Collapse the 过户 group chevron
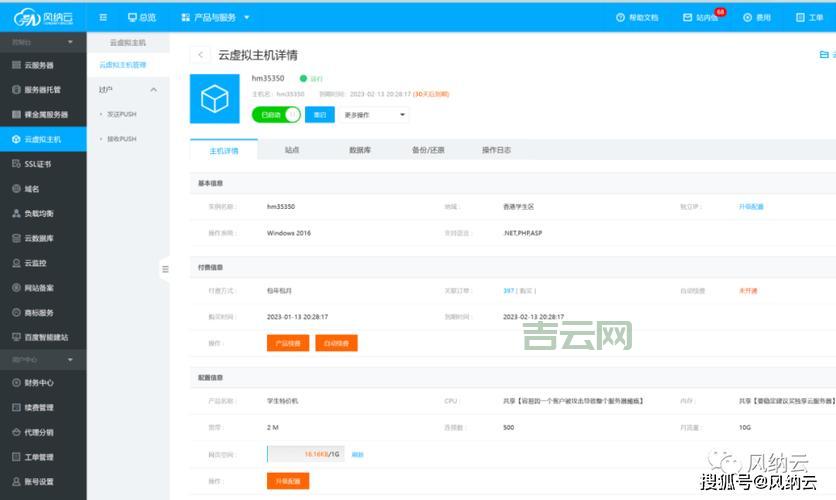The width and height of the screenshot is (836, 500). (154, 90)
